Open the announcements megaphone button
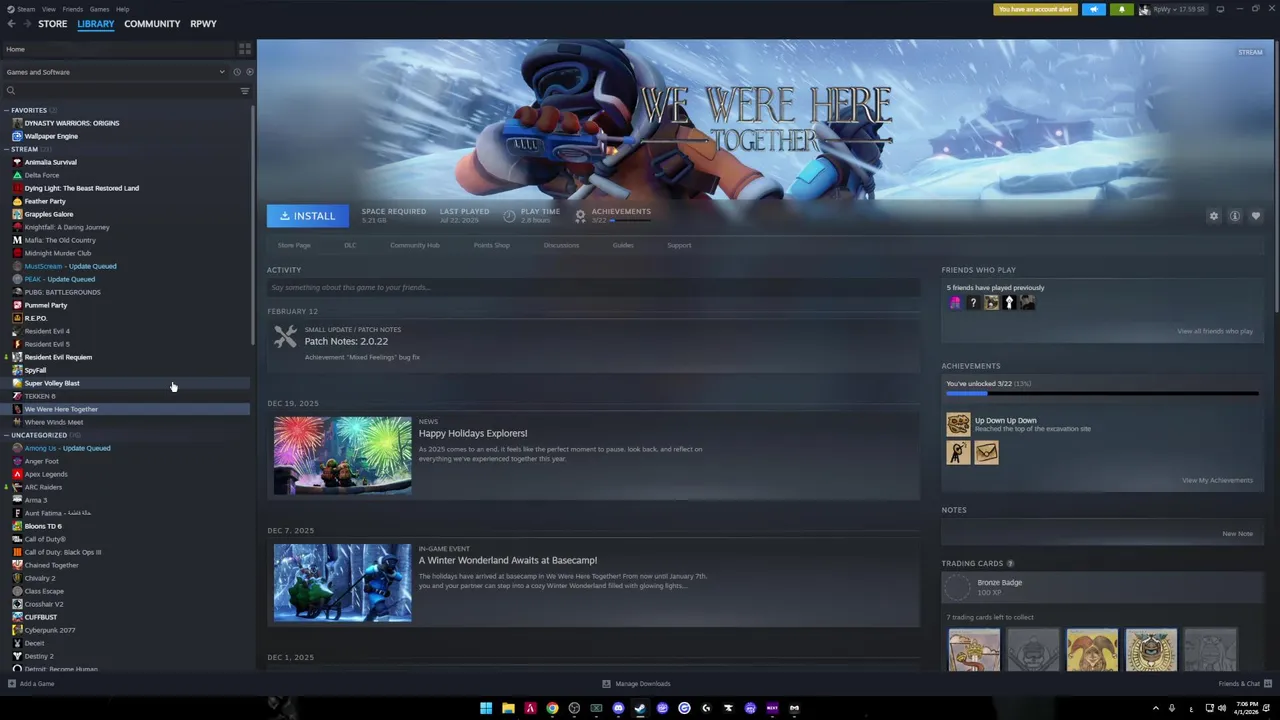The width and height of the screenshot is (1280, 720). click(x=1094, y=9)
